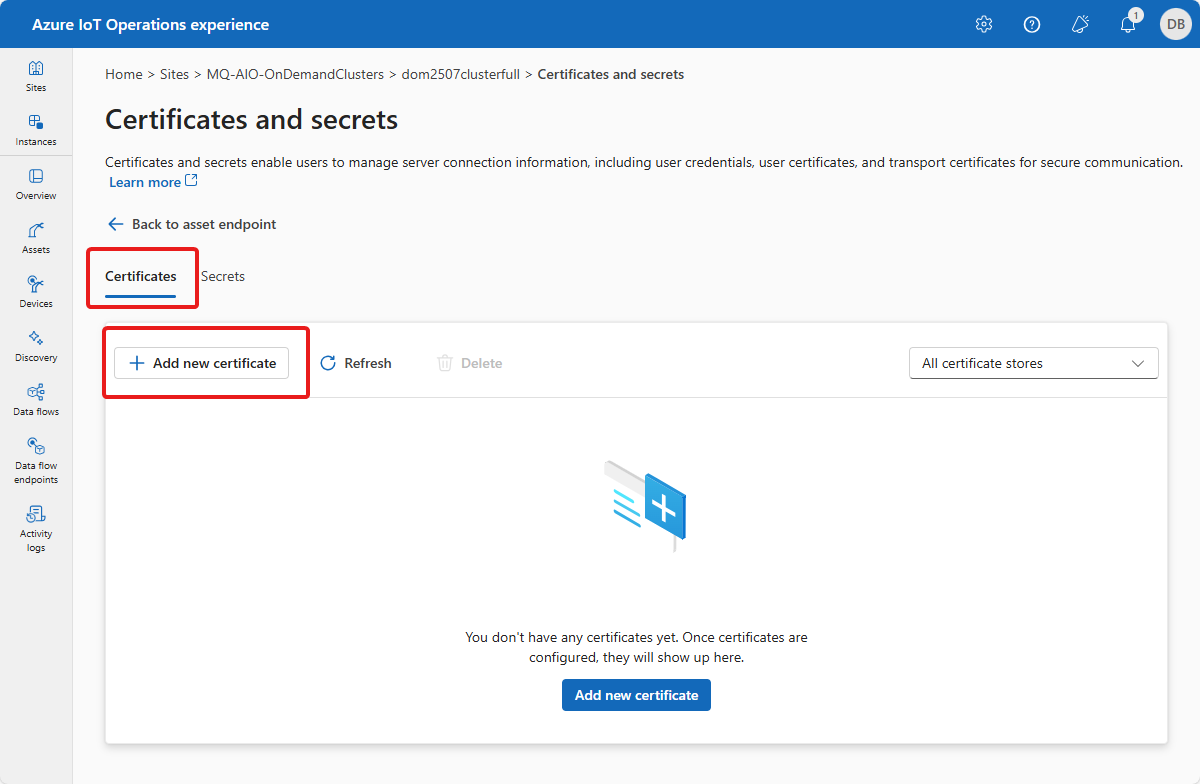1200x784 pixels.
Task: Open the Sites section in the sidebar
Action: point(36,75)
